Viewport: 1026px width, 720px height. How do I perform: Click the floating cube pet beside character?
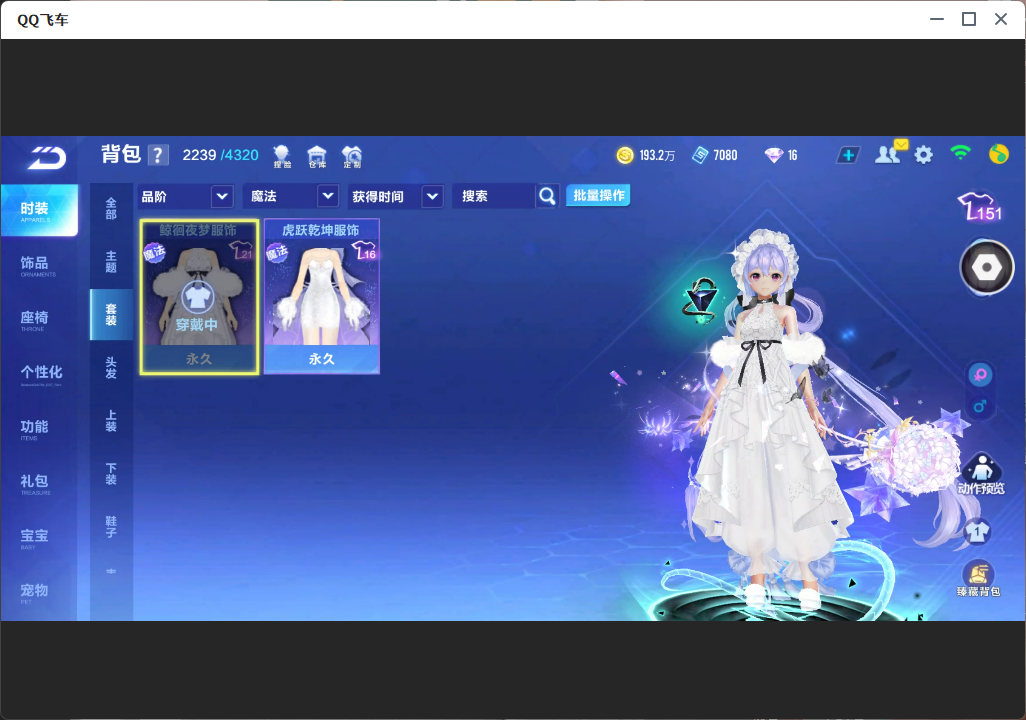(701, 302)
